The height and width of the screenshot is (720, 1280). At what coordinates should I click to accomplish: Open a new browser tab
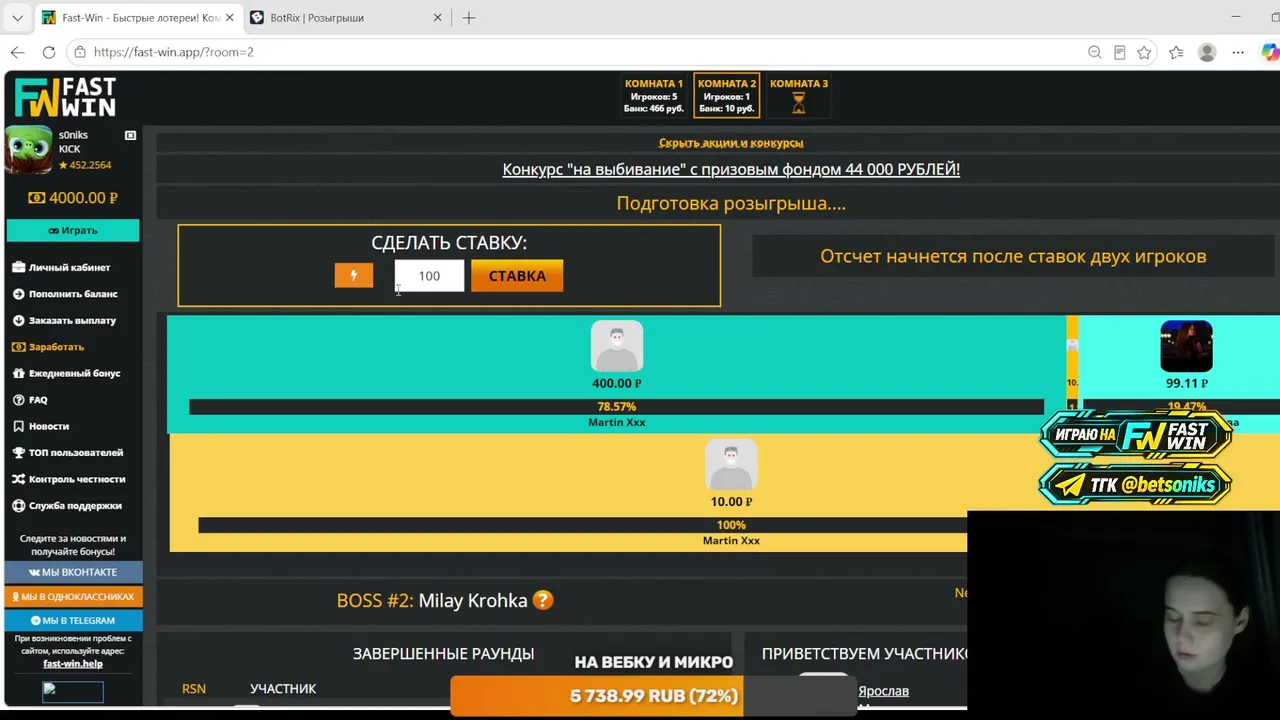point(469,18)
